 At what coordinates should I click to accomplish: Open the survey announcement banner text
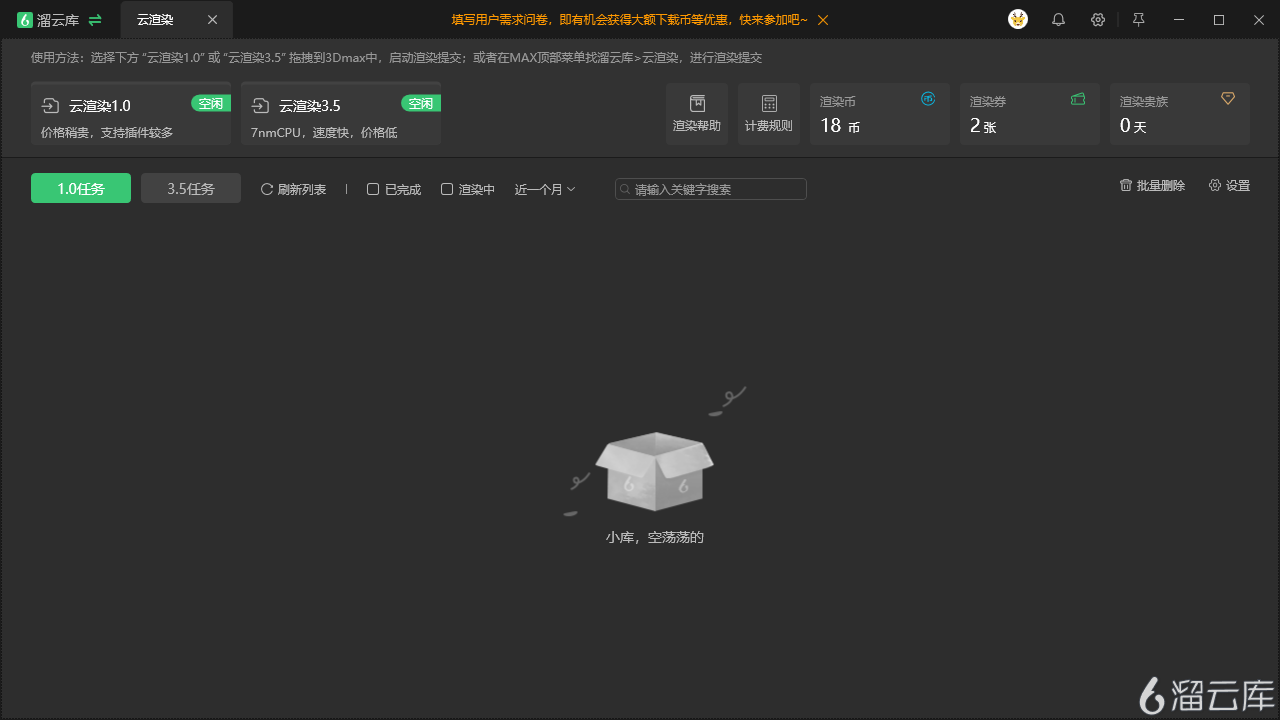[629, 20]
